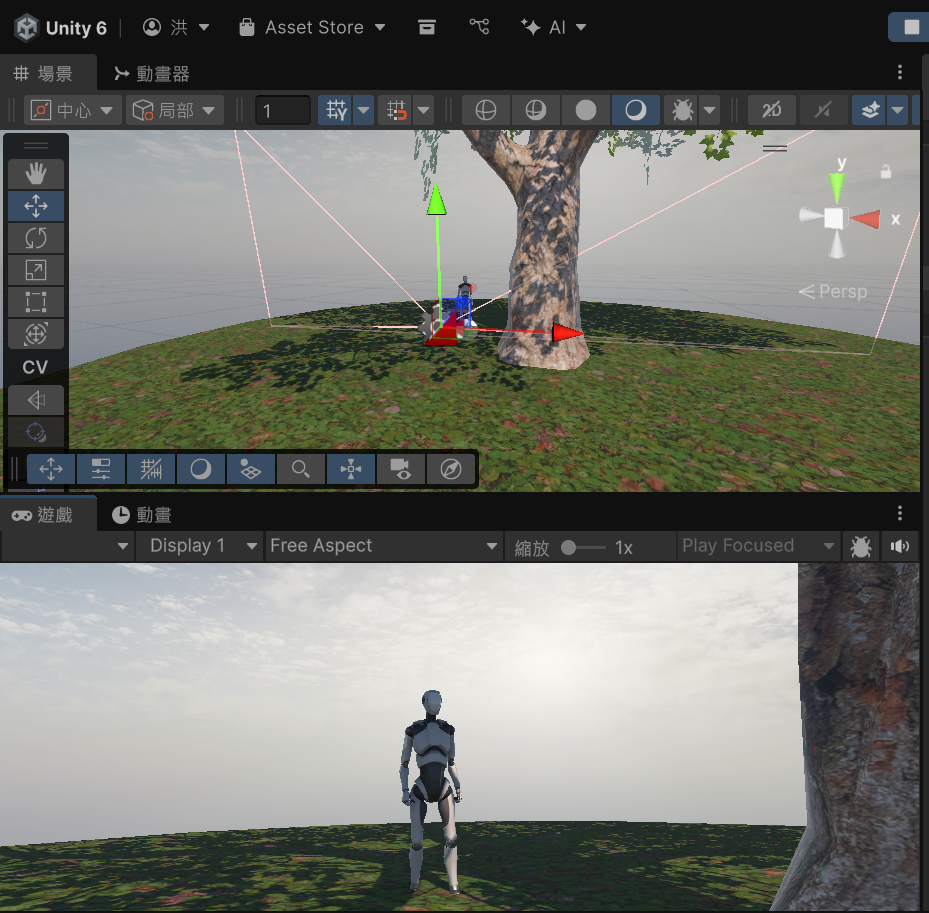929x913 pixels.
Task: Click the Unity 6 logo
Action: coord(27,28)
